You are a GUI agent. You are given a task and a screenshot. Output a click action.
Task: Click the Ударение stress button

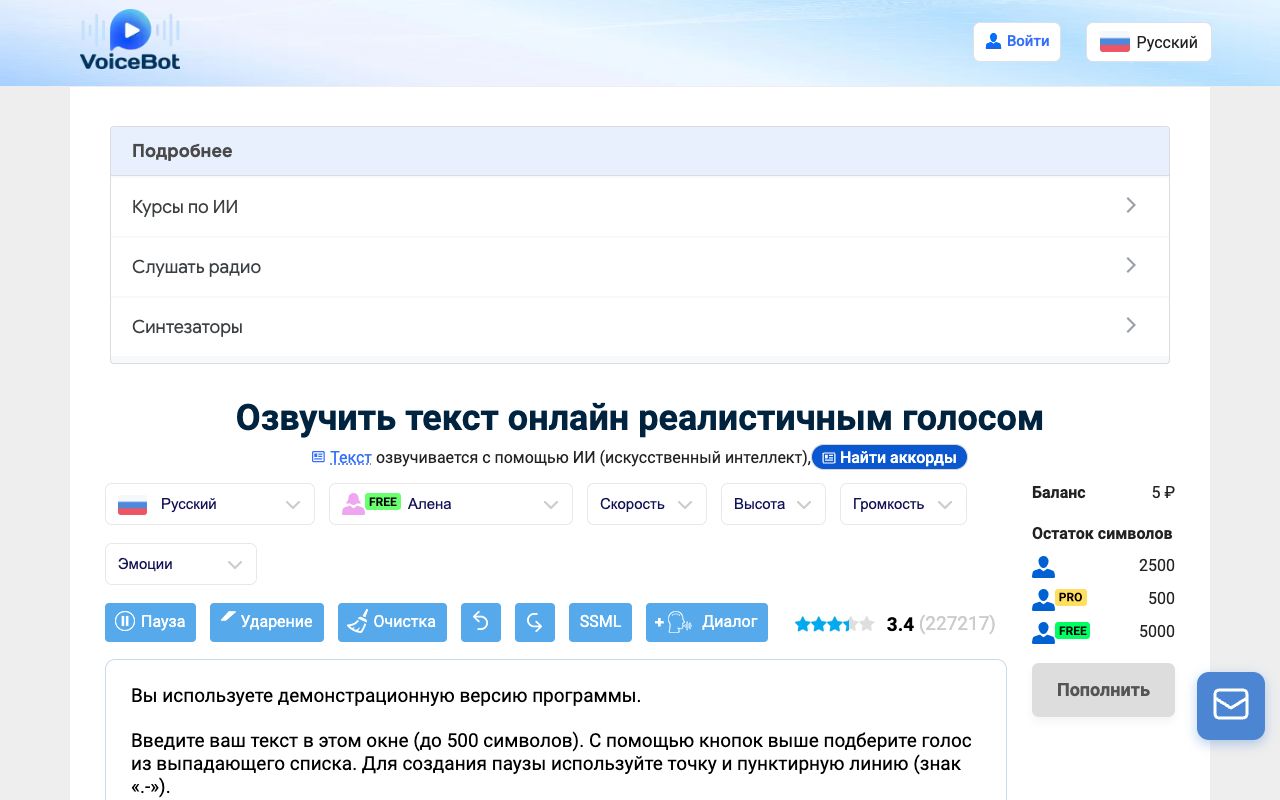(x=267, y=622)
